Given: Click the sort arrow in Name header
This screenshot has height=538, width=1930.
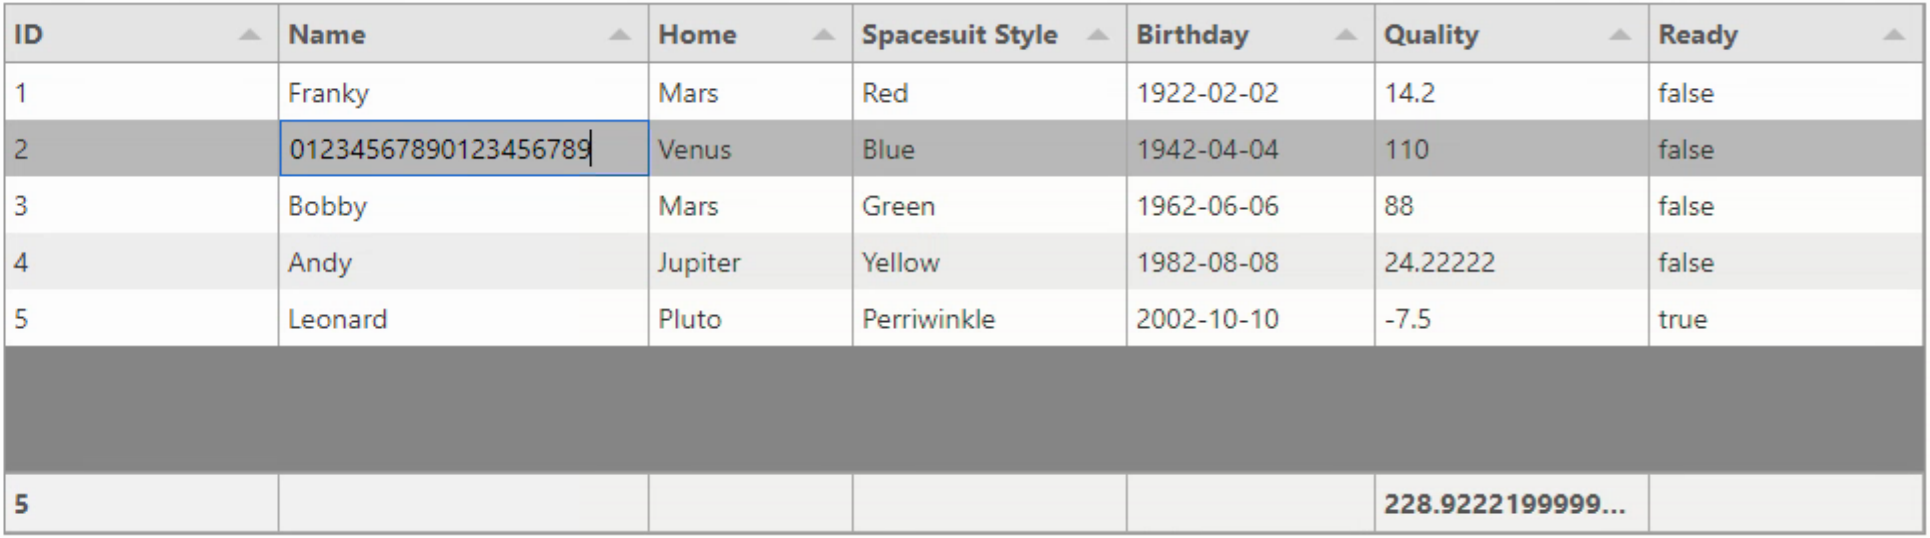Looking at the screenshot, I should (620, 35).
